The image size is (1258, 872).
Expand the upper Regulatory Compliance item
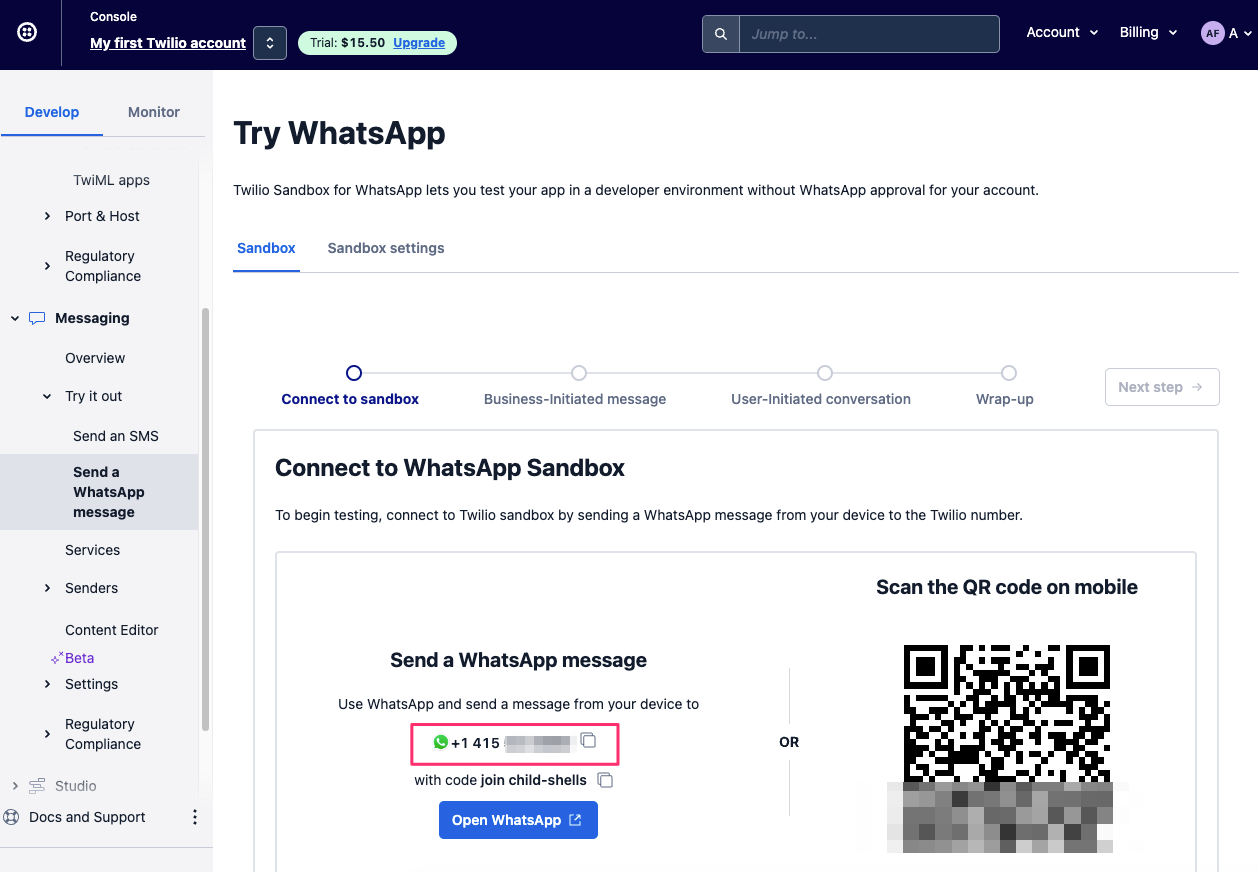(x=47, y=266)
